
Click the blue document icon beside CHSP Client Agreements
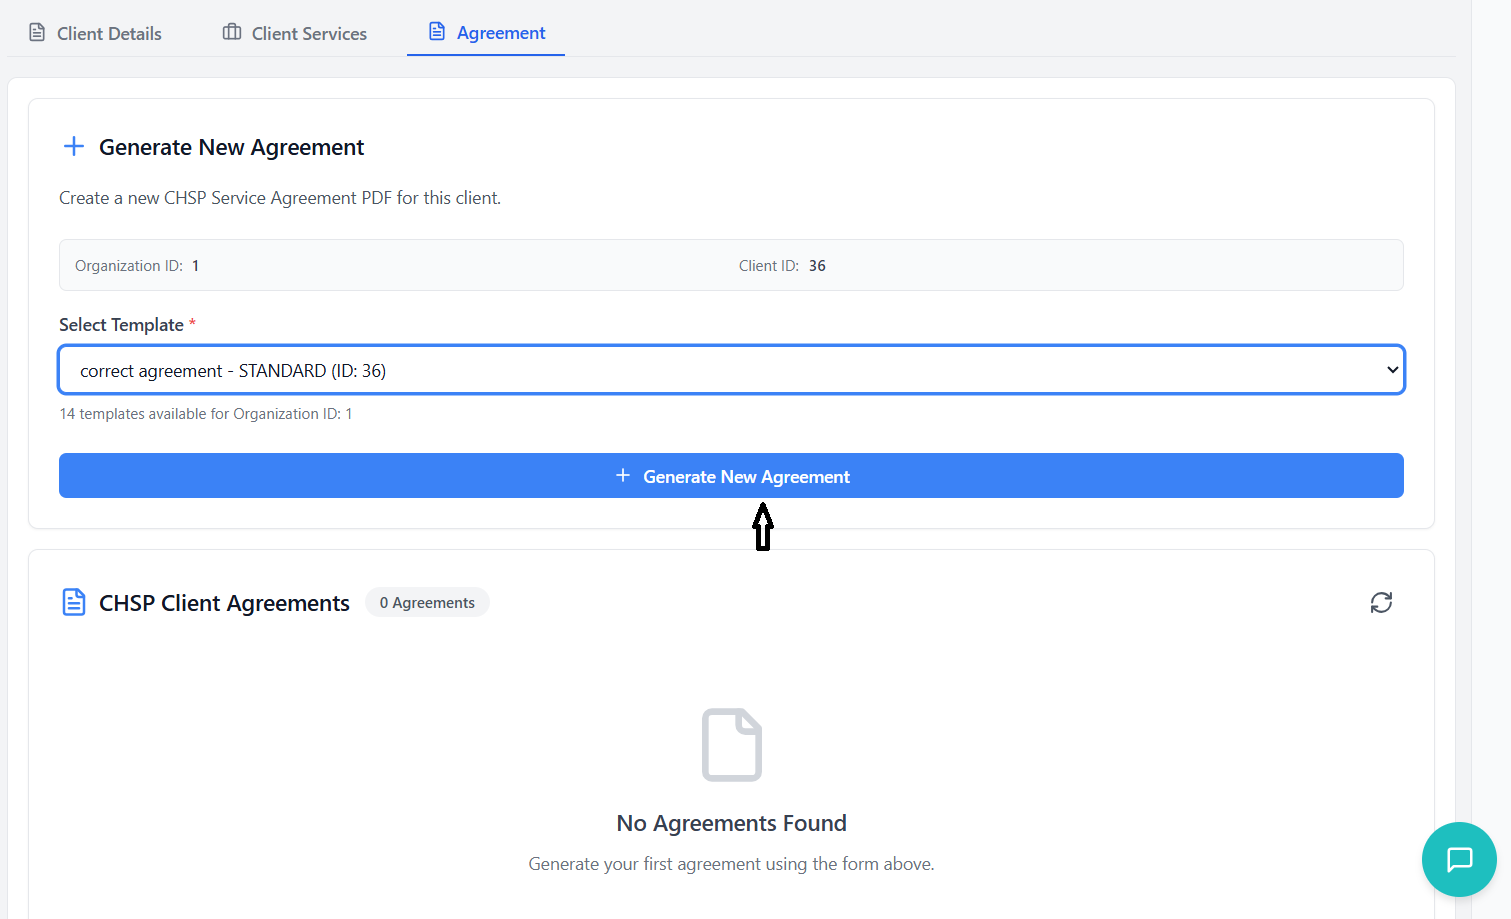74,602
